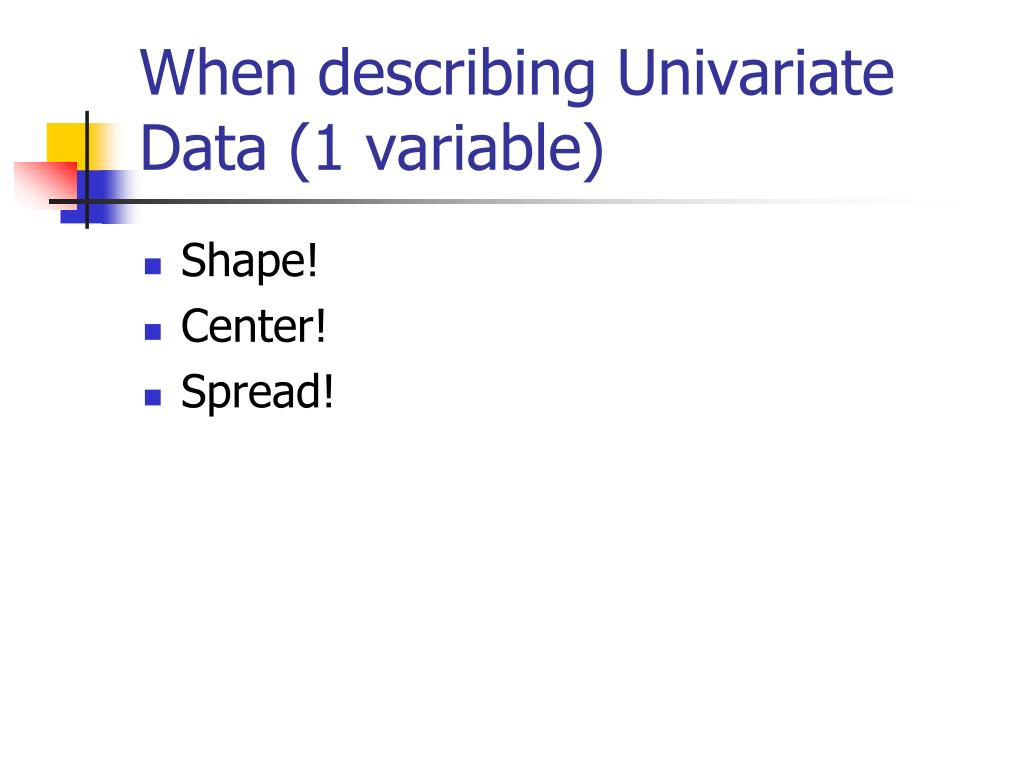The height and width of the screenshot is (768, 1024).
Task: Click the vertical black line of the decoration
Action: 87,170
